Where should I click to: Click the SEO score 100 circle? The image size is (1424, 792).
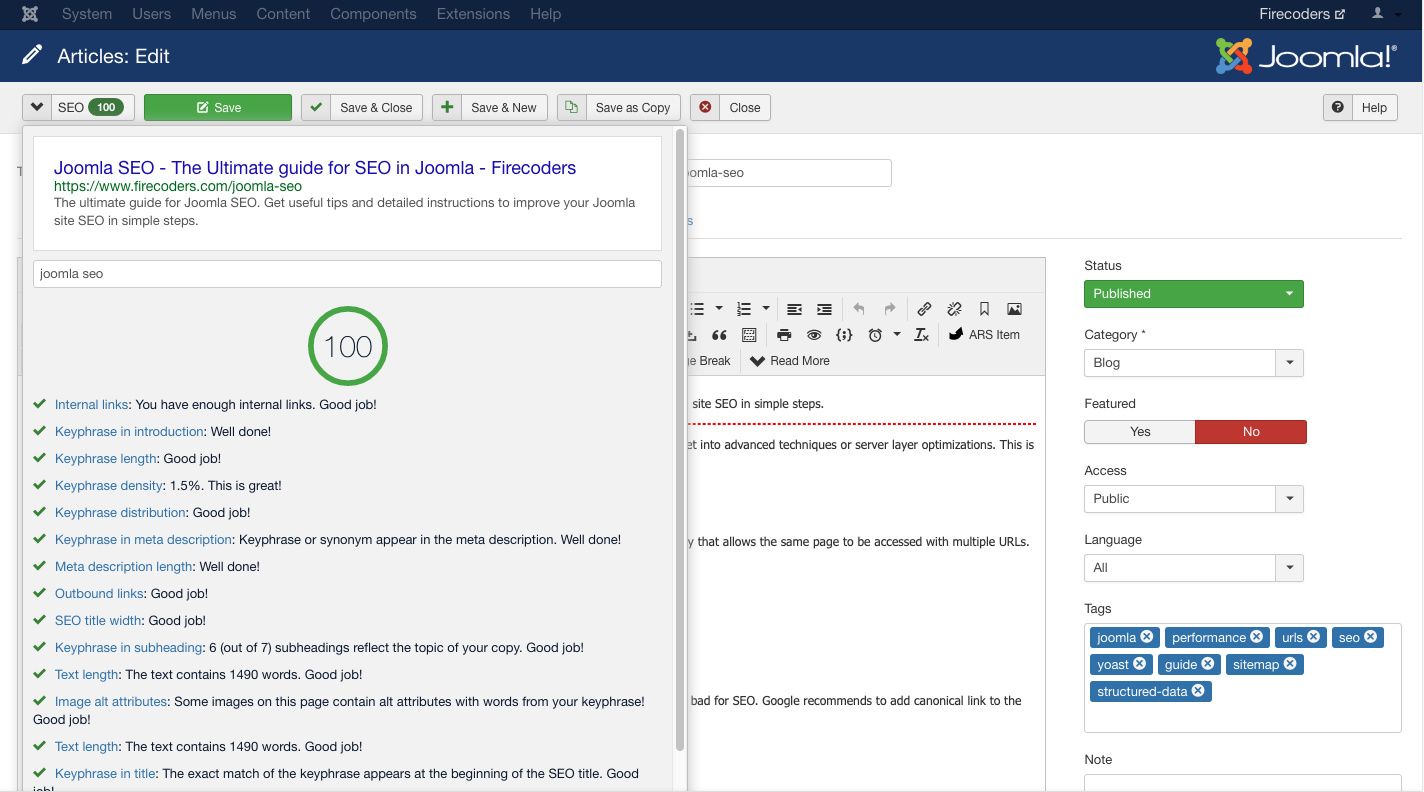click(348, 347)
